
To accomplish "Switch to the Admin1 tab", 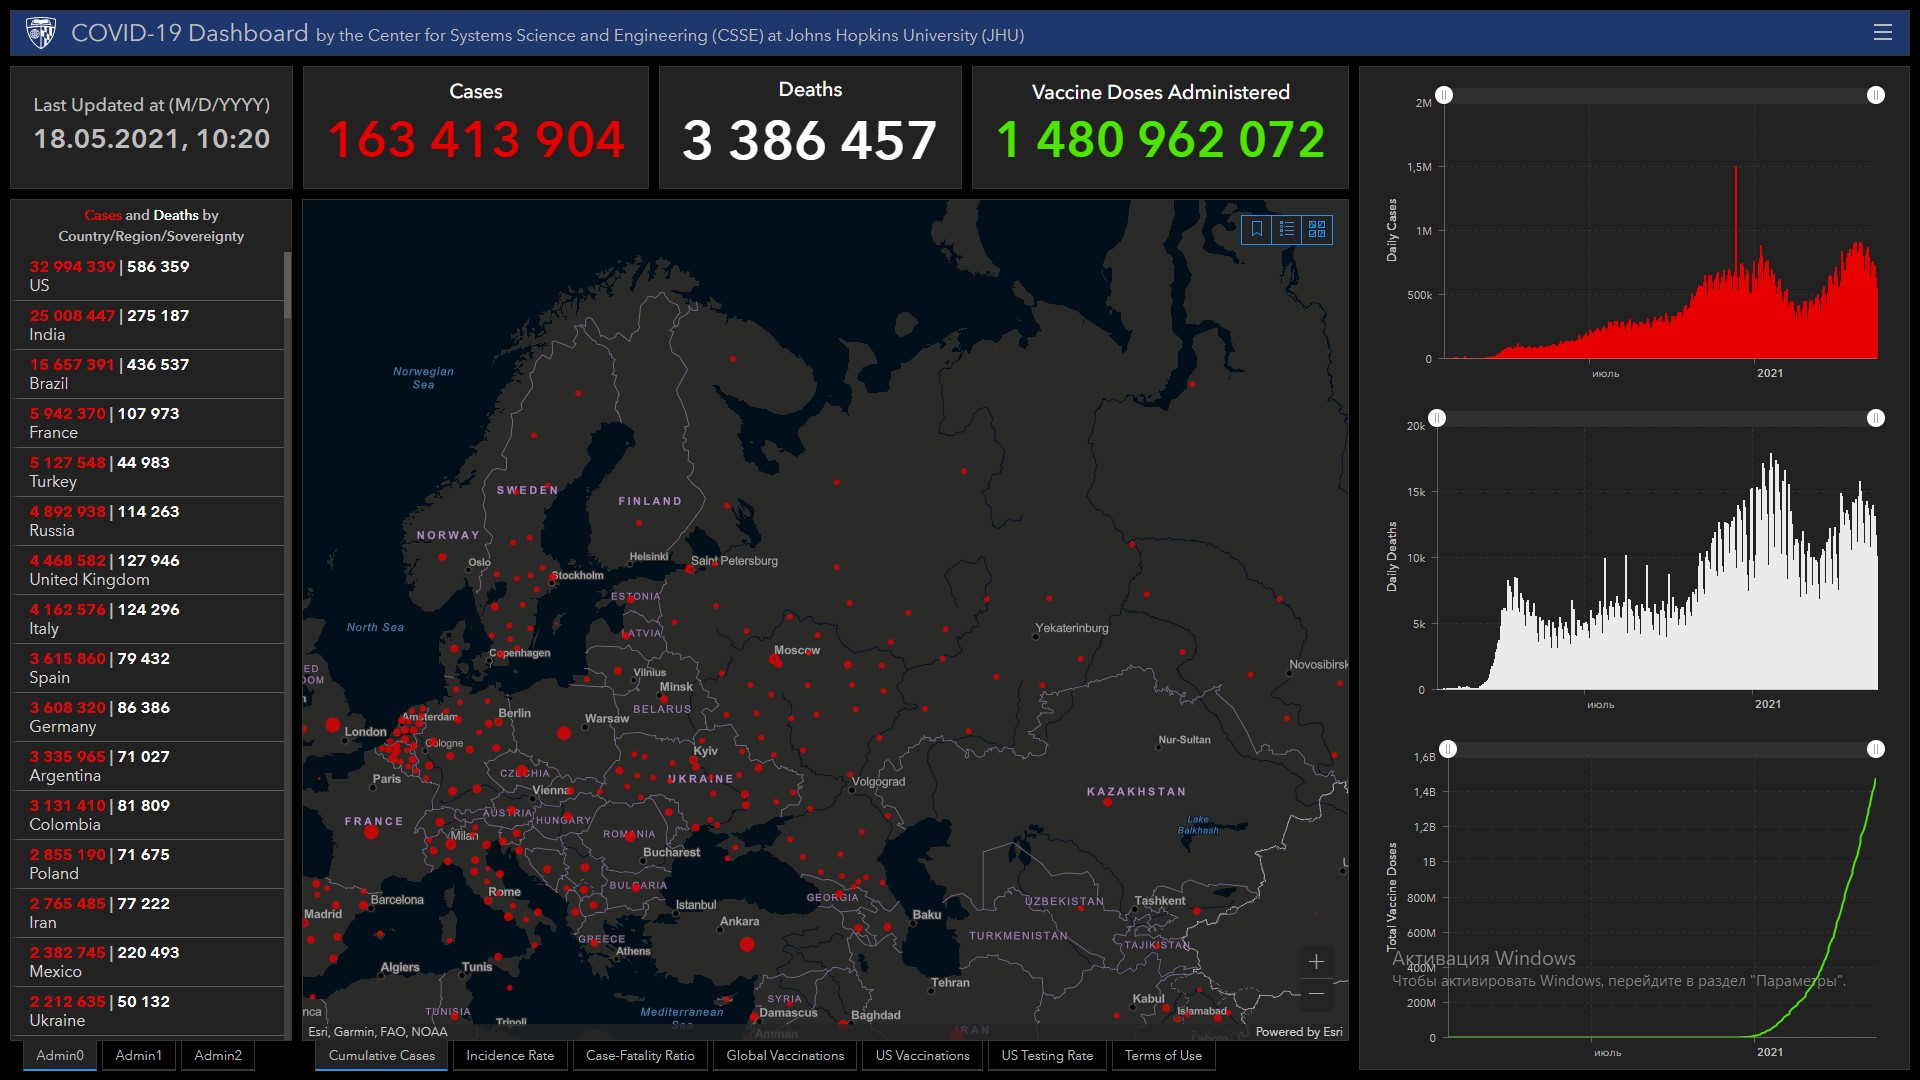I will tap(138, 1055).
